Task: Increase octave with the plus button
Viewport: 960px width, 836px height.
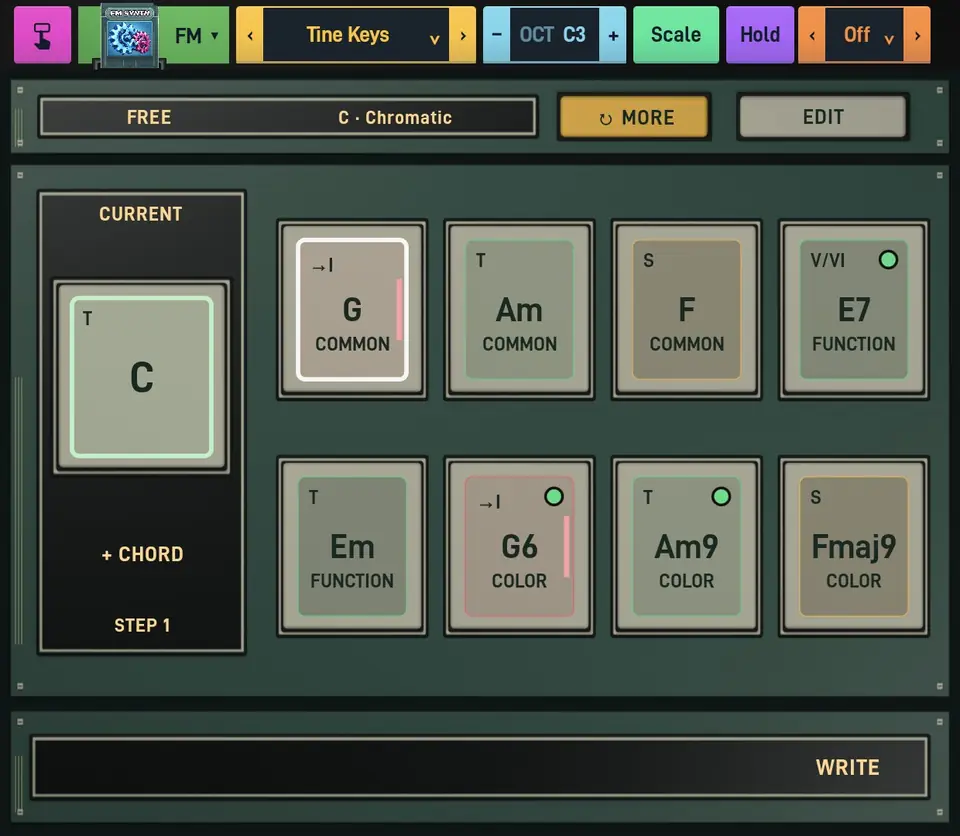Action: tap(613, 36)
